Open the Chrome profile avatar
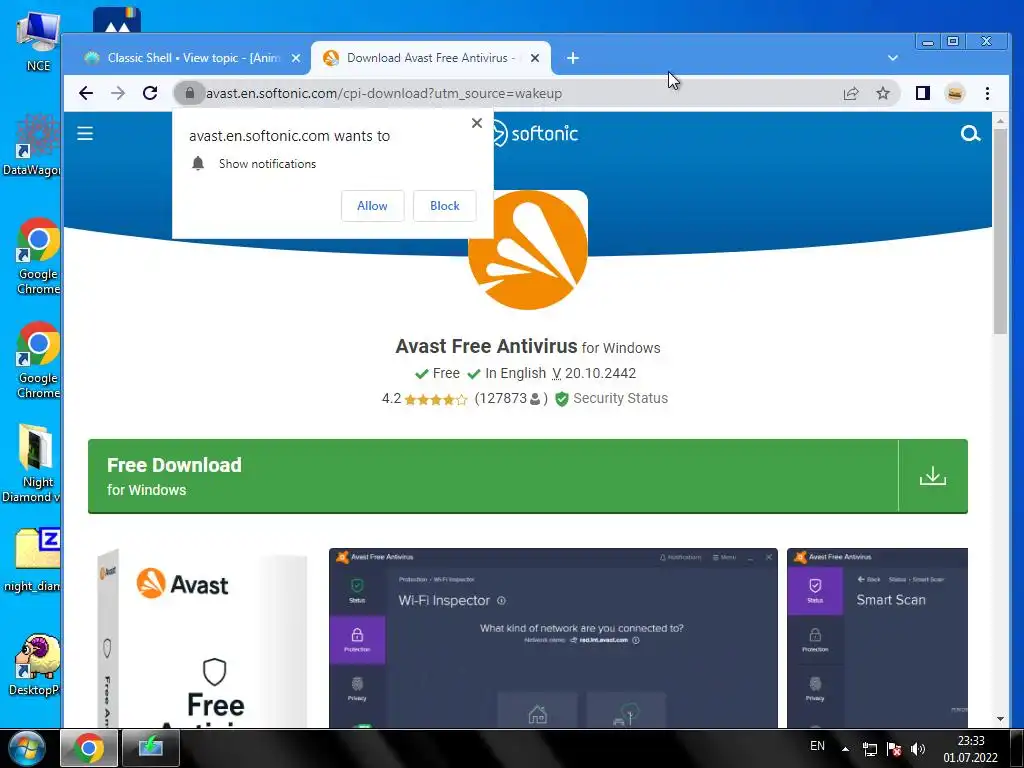 coord(955,93)
